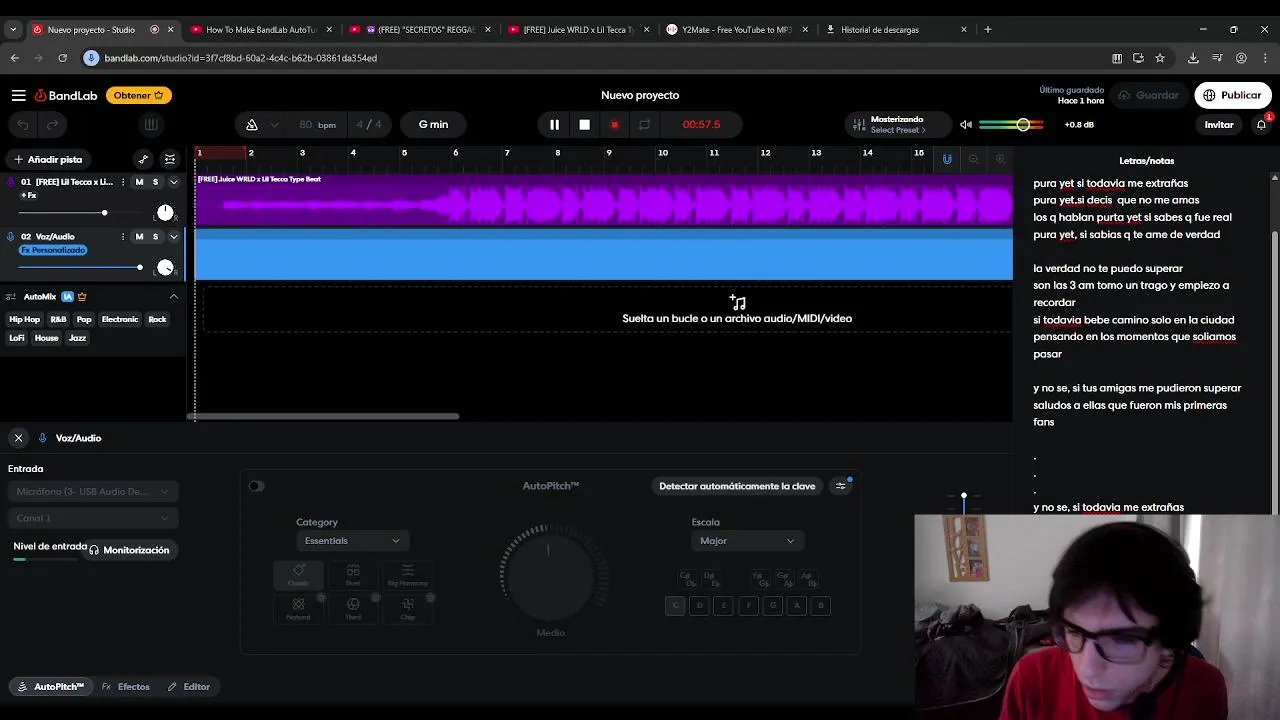Click the Invitar button
The height and width of the screenshot is (720, 1280).
pos(1219,125)
